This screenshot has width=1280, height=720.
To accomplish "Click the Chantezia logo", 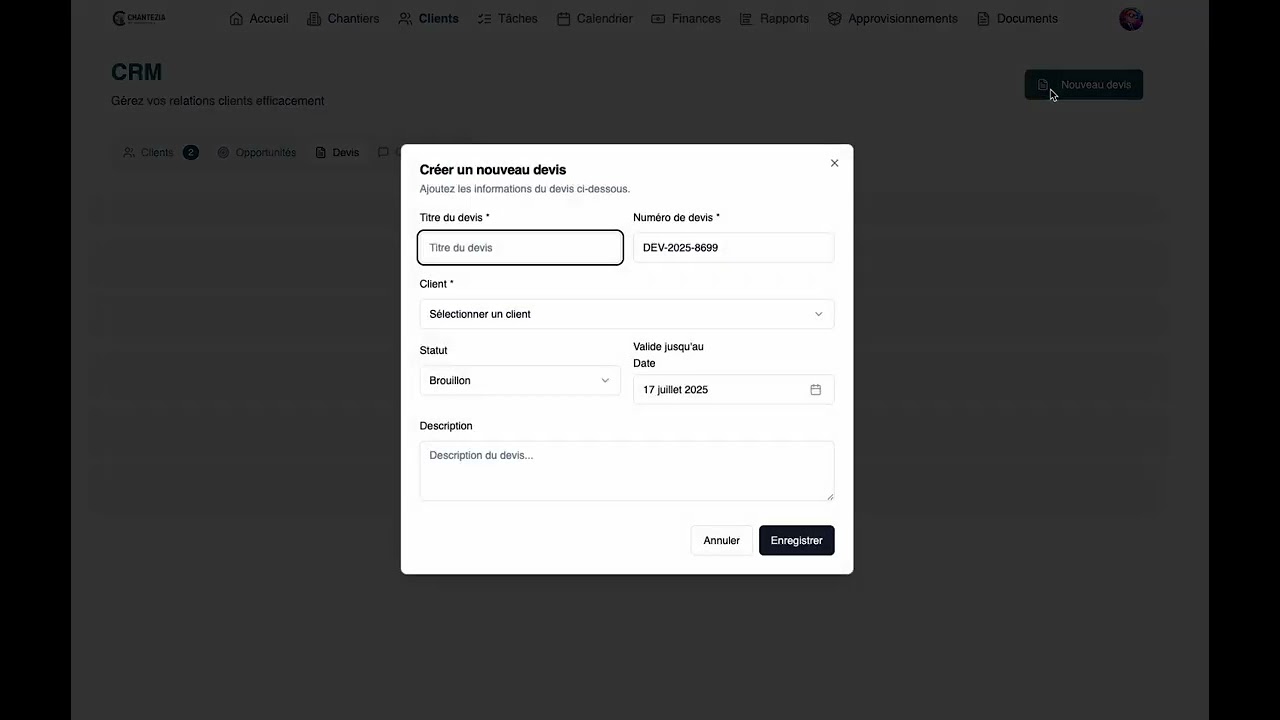I will (x=139, y=18).
